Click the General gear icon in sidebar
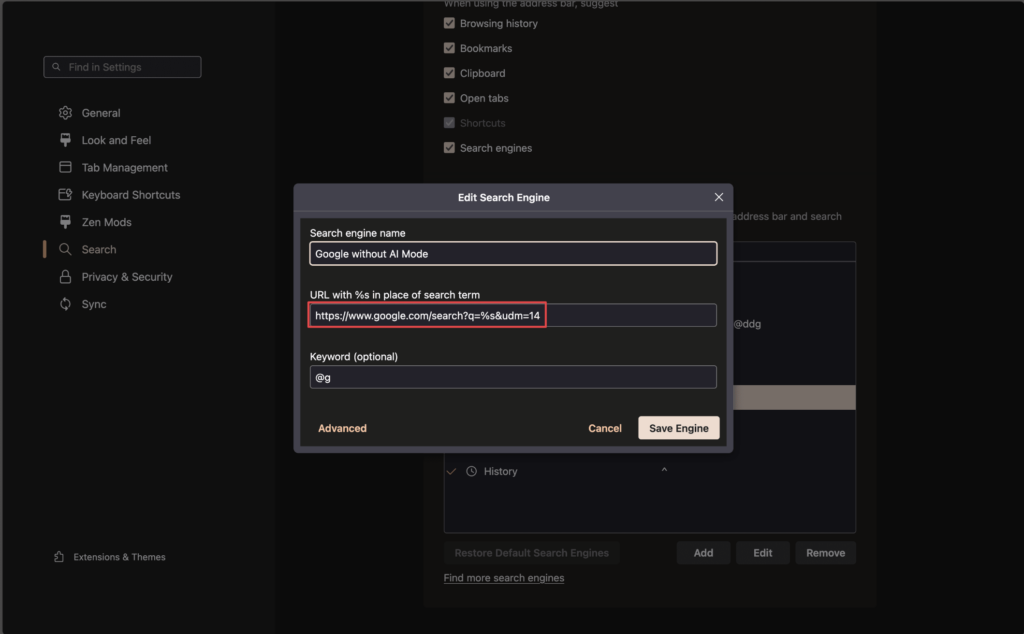1024x634 pixels. pos(65,113)
